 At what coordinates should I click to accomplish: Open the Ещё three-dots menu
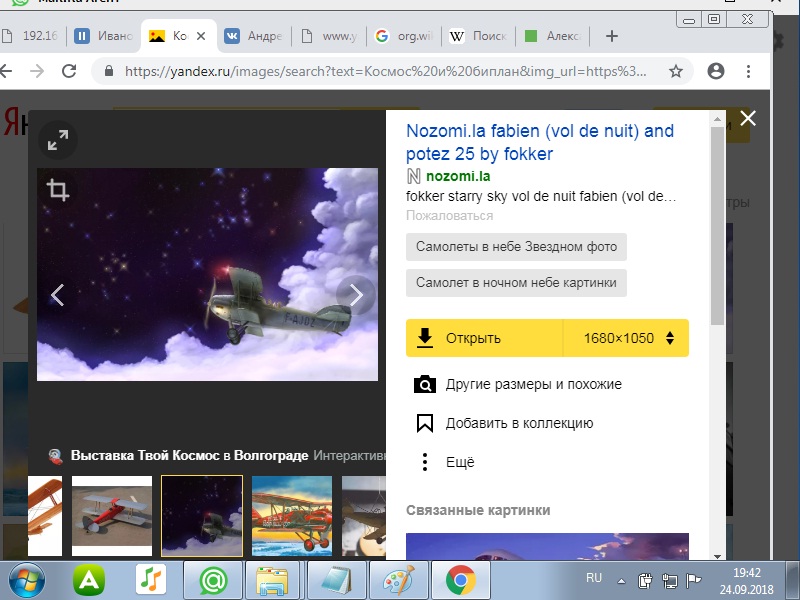tap(424, 462)
